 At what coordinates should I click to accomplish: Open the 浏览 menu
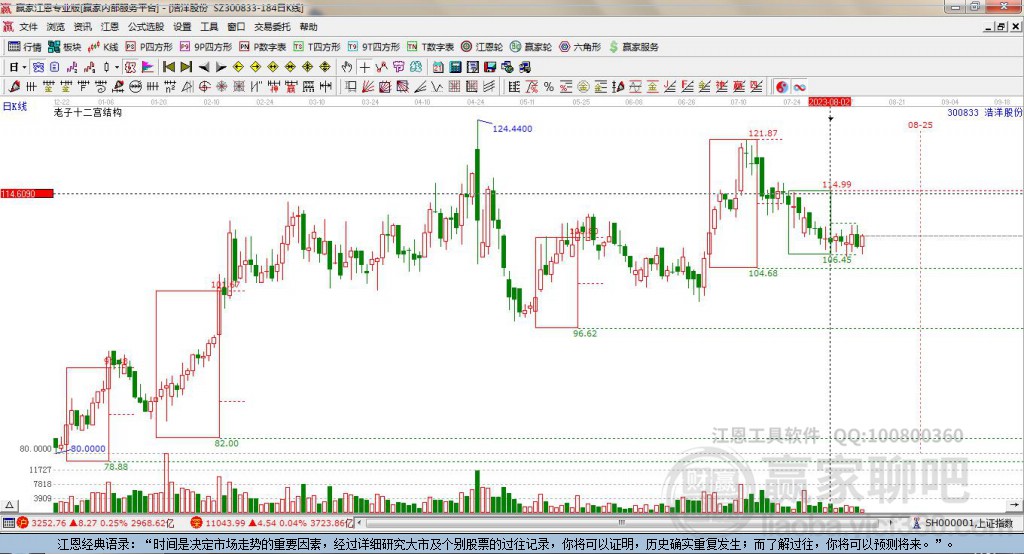(56, 27)
